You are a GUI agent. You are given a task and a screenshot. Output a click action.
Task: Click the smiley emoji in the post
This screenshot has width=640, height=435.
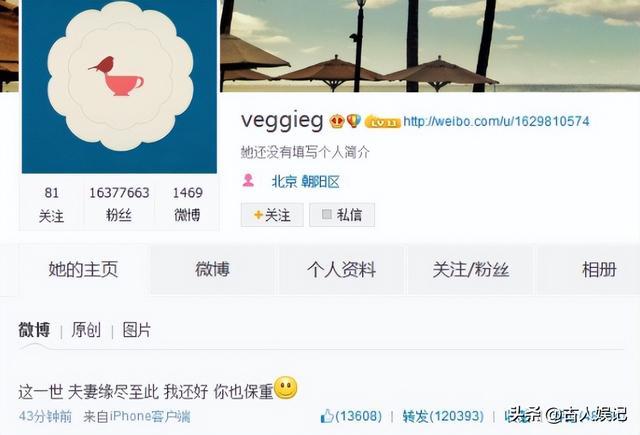(x=286, y=388)
